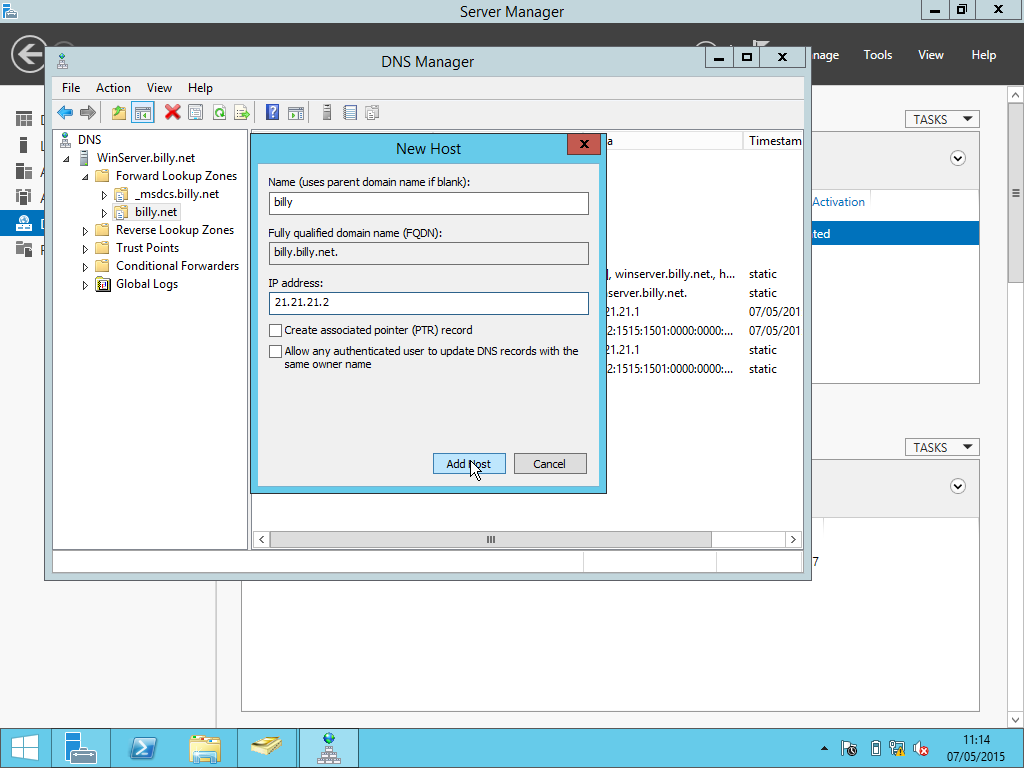Expand Reverse Lookup Zones
The height and width of the screenshot is (768, 1024).
[85, 231]
